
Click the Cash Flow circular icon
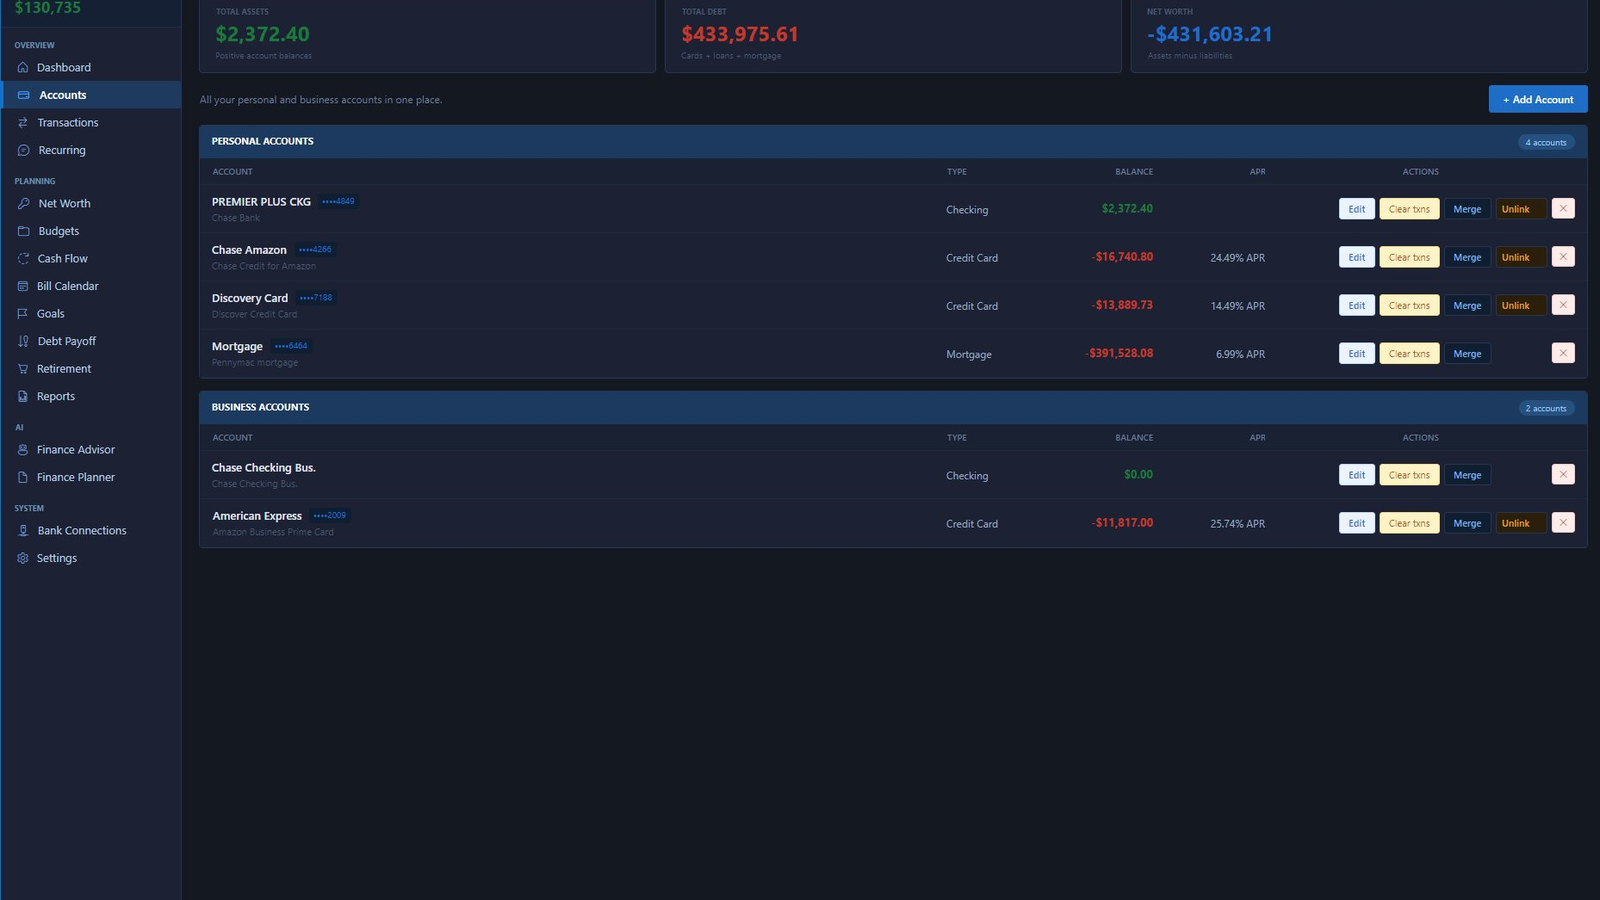(x=23, y=258)
